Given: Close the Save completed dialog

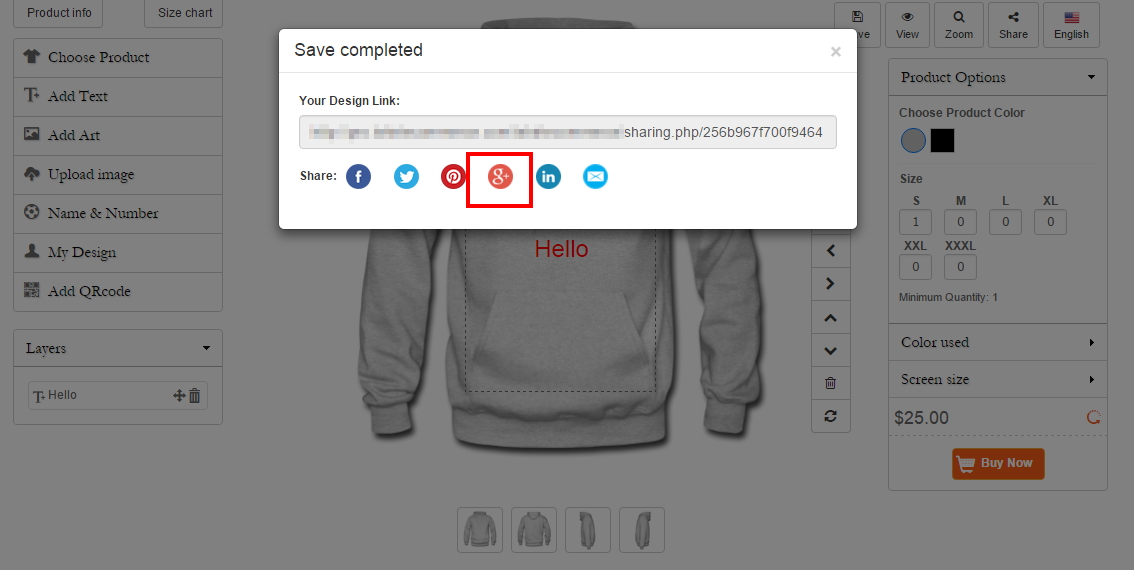Looking at the screenshot, I should pos(835,51).
